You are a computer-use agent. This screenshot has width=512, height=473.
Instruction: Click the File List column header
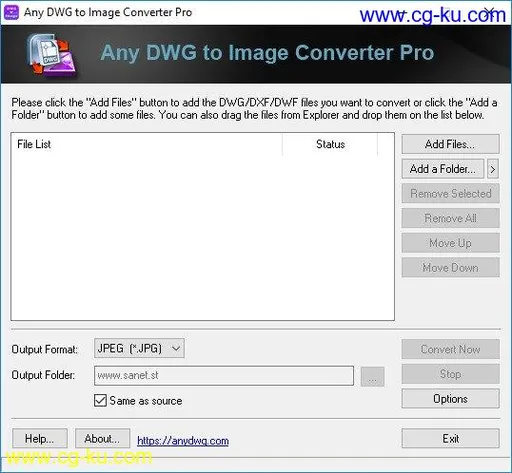(x=147, y=144)
